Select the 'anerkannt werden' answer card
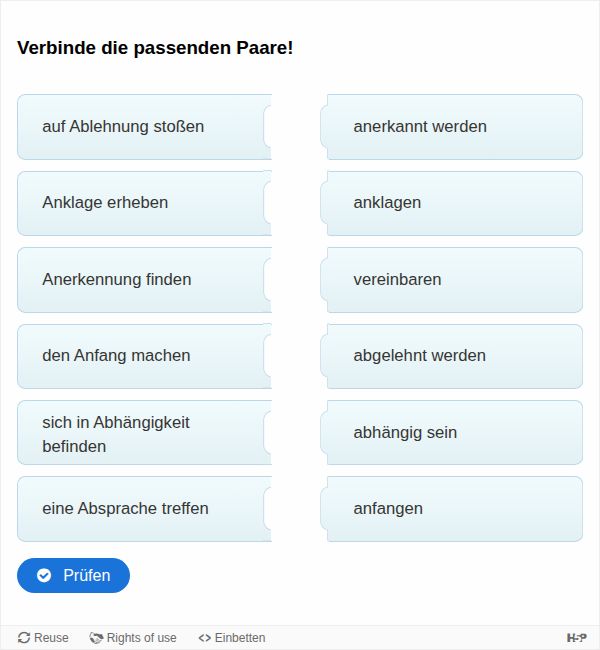 click(454, 127)
